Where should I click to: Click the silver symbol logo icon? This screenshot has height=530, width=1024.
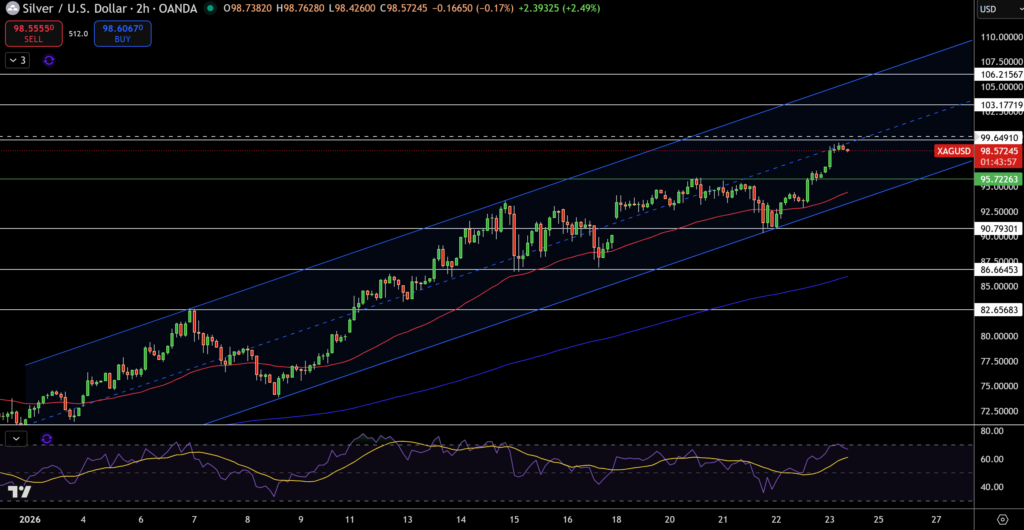tap(11, 9)
